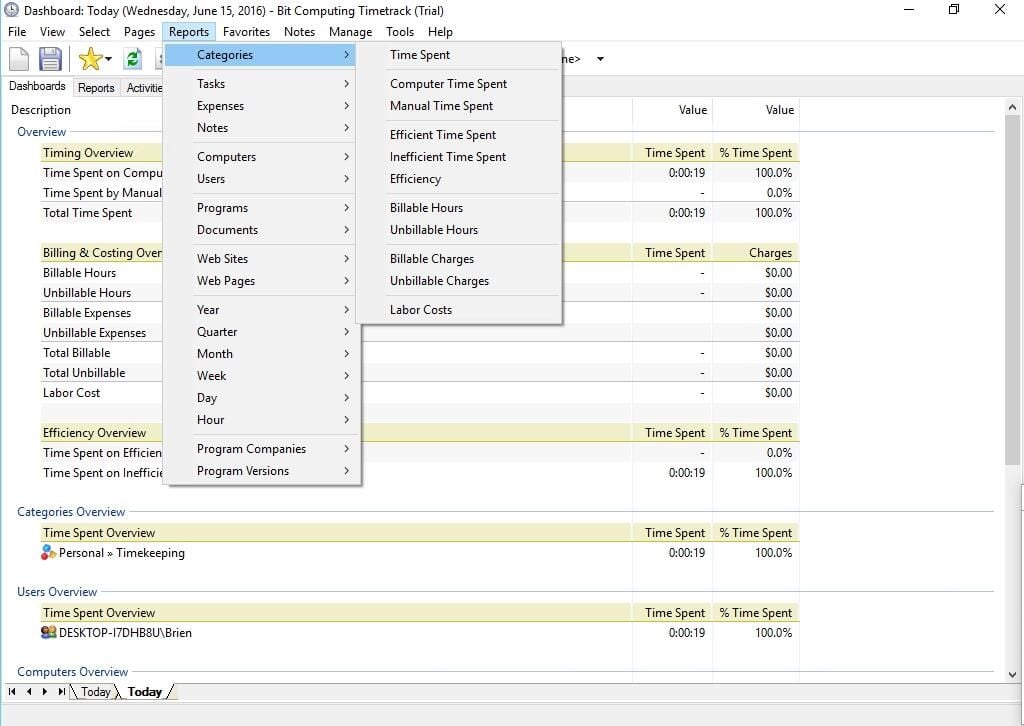Expand the Quarter submenu
Screen dimensions: 1024x726
pyautogui.click(x=261, y=332)
